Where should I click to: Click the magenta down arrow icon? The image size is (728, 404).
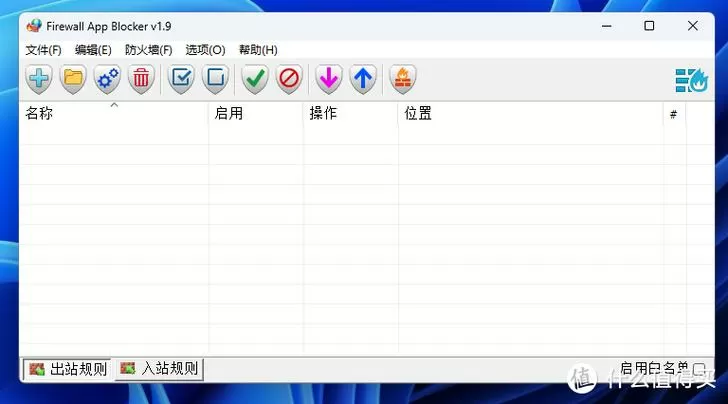329,79
